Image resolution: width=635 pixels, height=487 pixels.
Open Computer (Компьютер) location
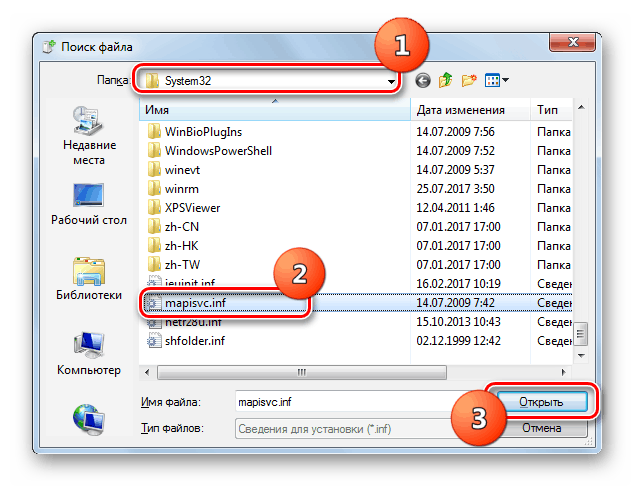point(89,354)
